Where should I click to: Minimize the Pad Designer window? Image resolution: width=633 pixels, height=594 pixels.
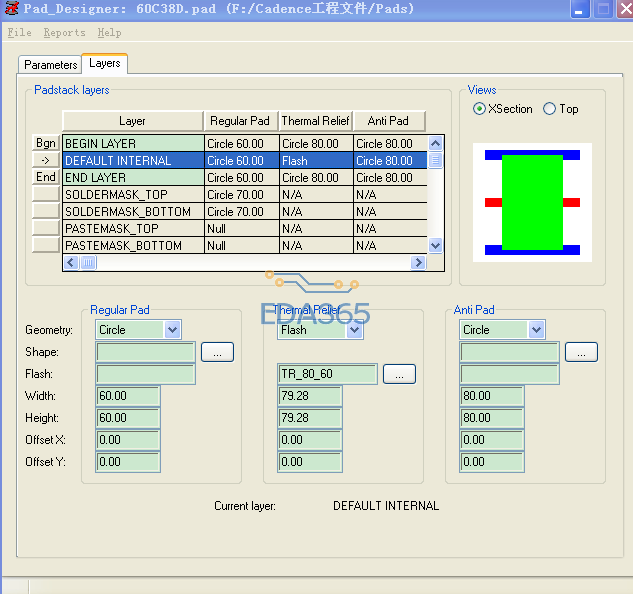point(579,9)
